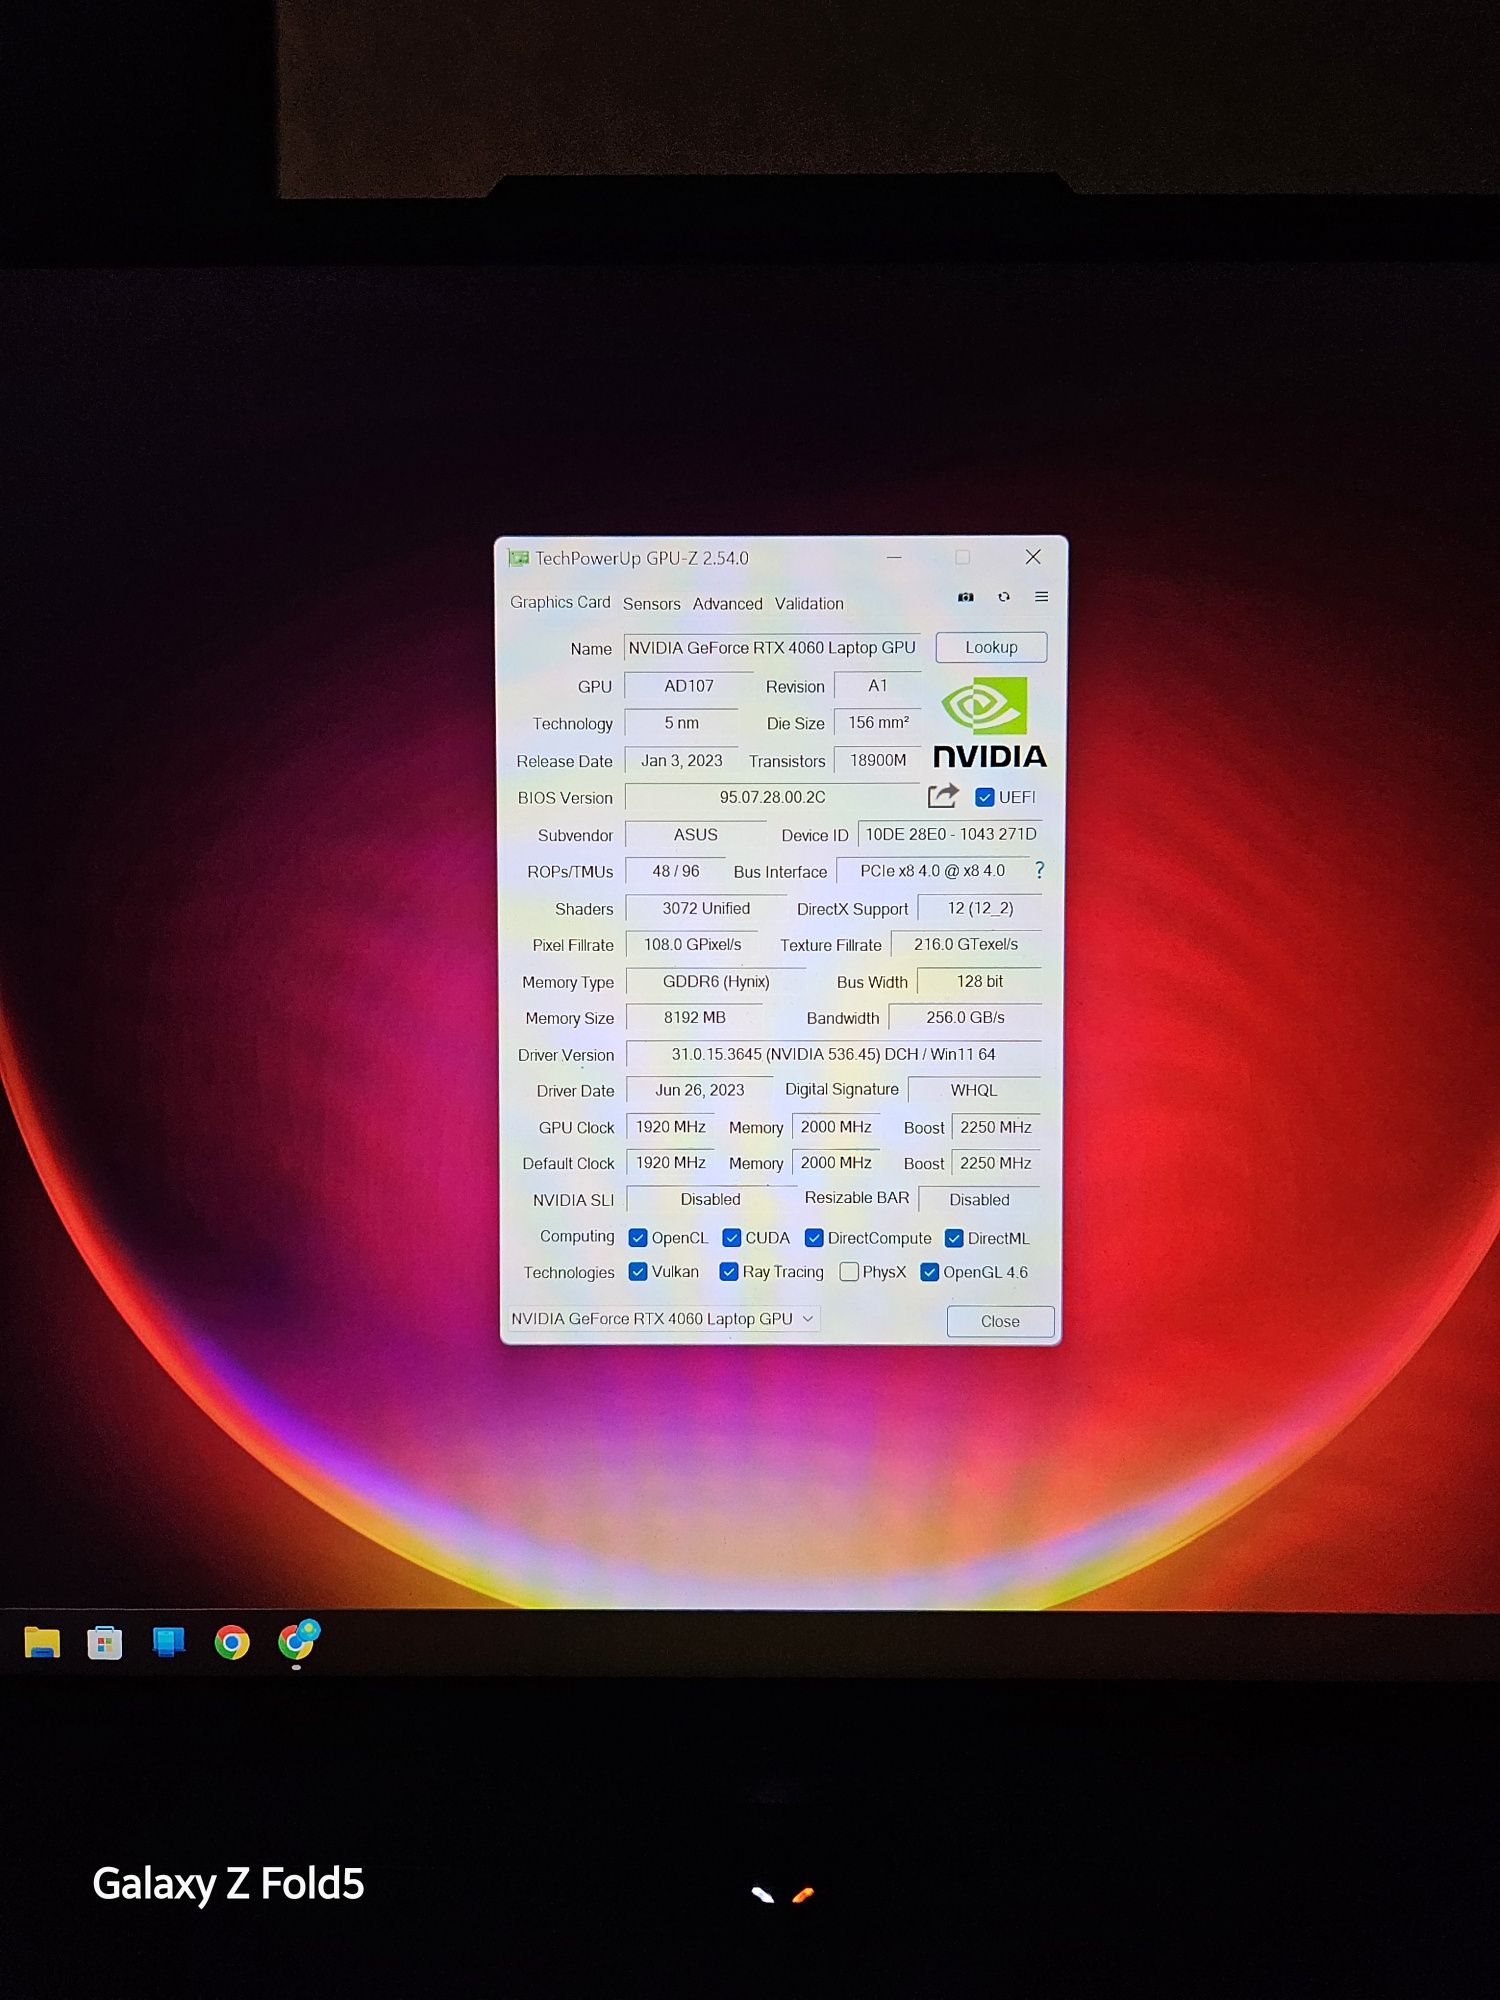This screenshot has width=1500, height=2000.
Task: Click the BIOS Version field 95.07.28.00.2C
Action: point(772,797)
